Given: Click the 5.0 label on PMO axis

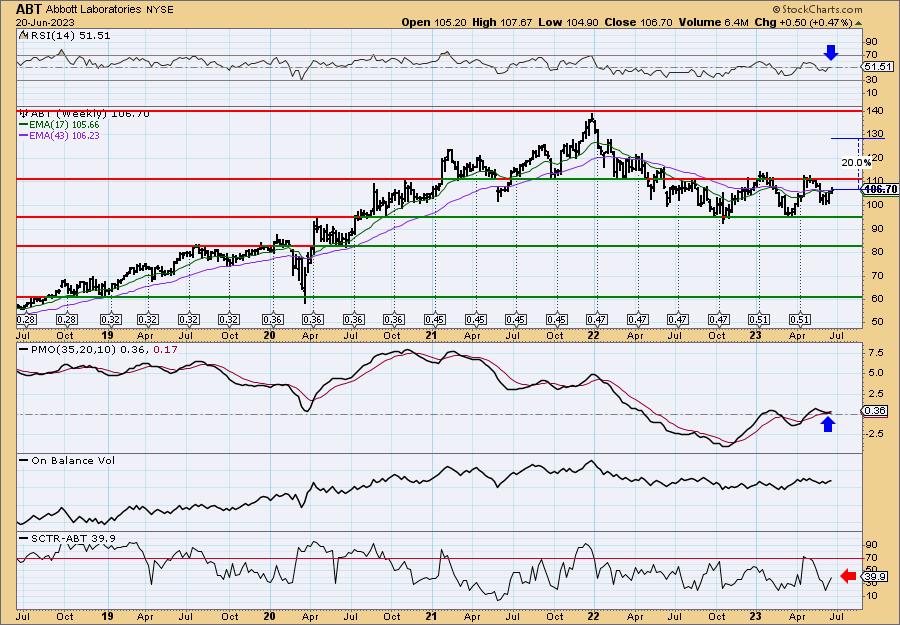Looking at the screenshot, I should [876, 372].
